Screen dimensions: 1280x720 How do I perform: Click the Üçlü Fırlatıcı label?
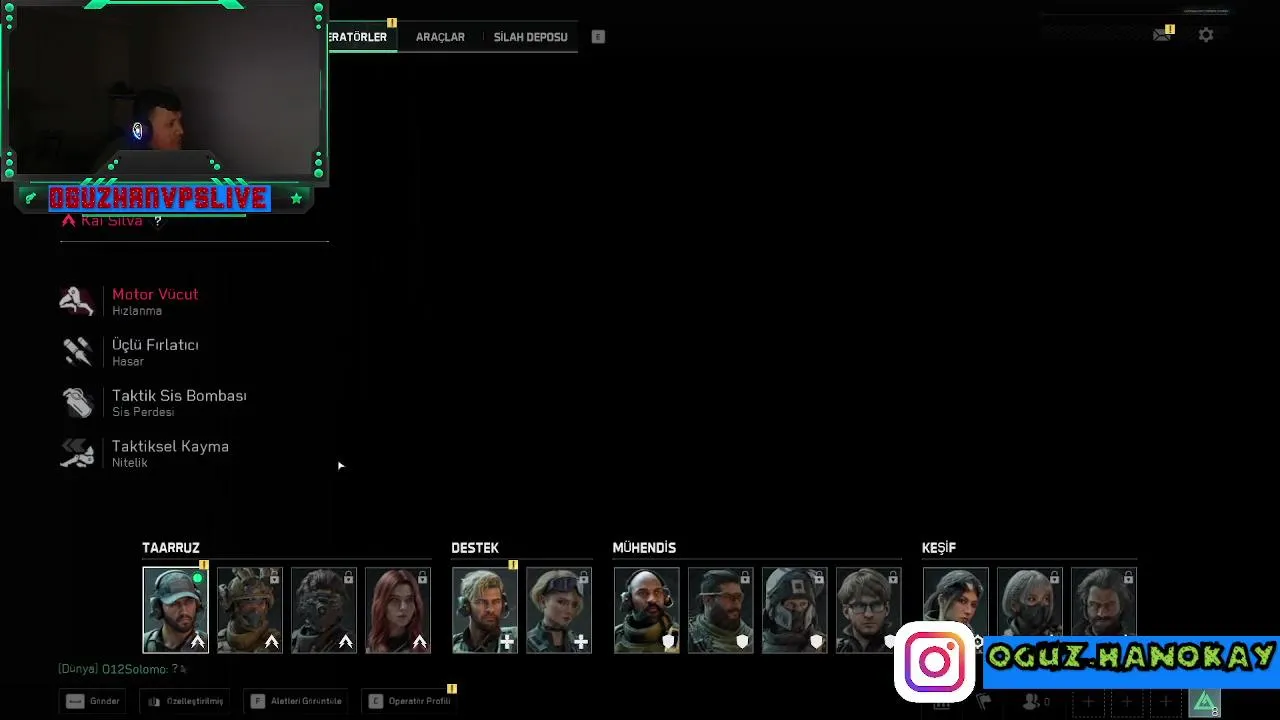tap(155, 345)
